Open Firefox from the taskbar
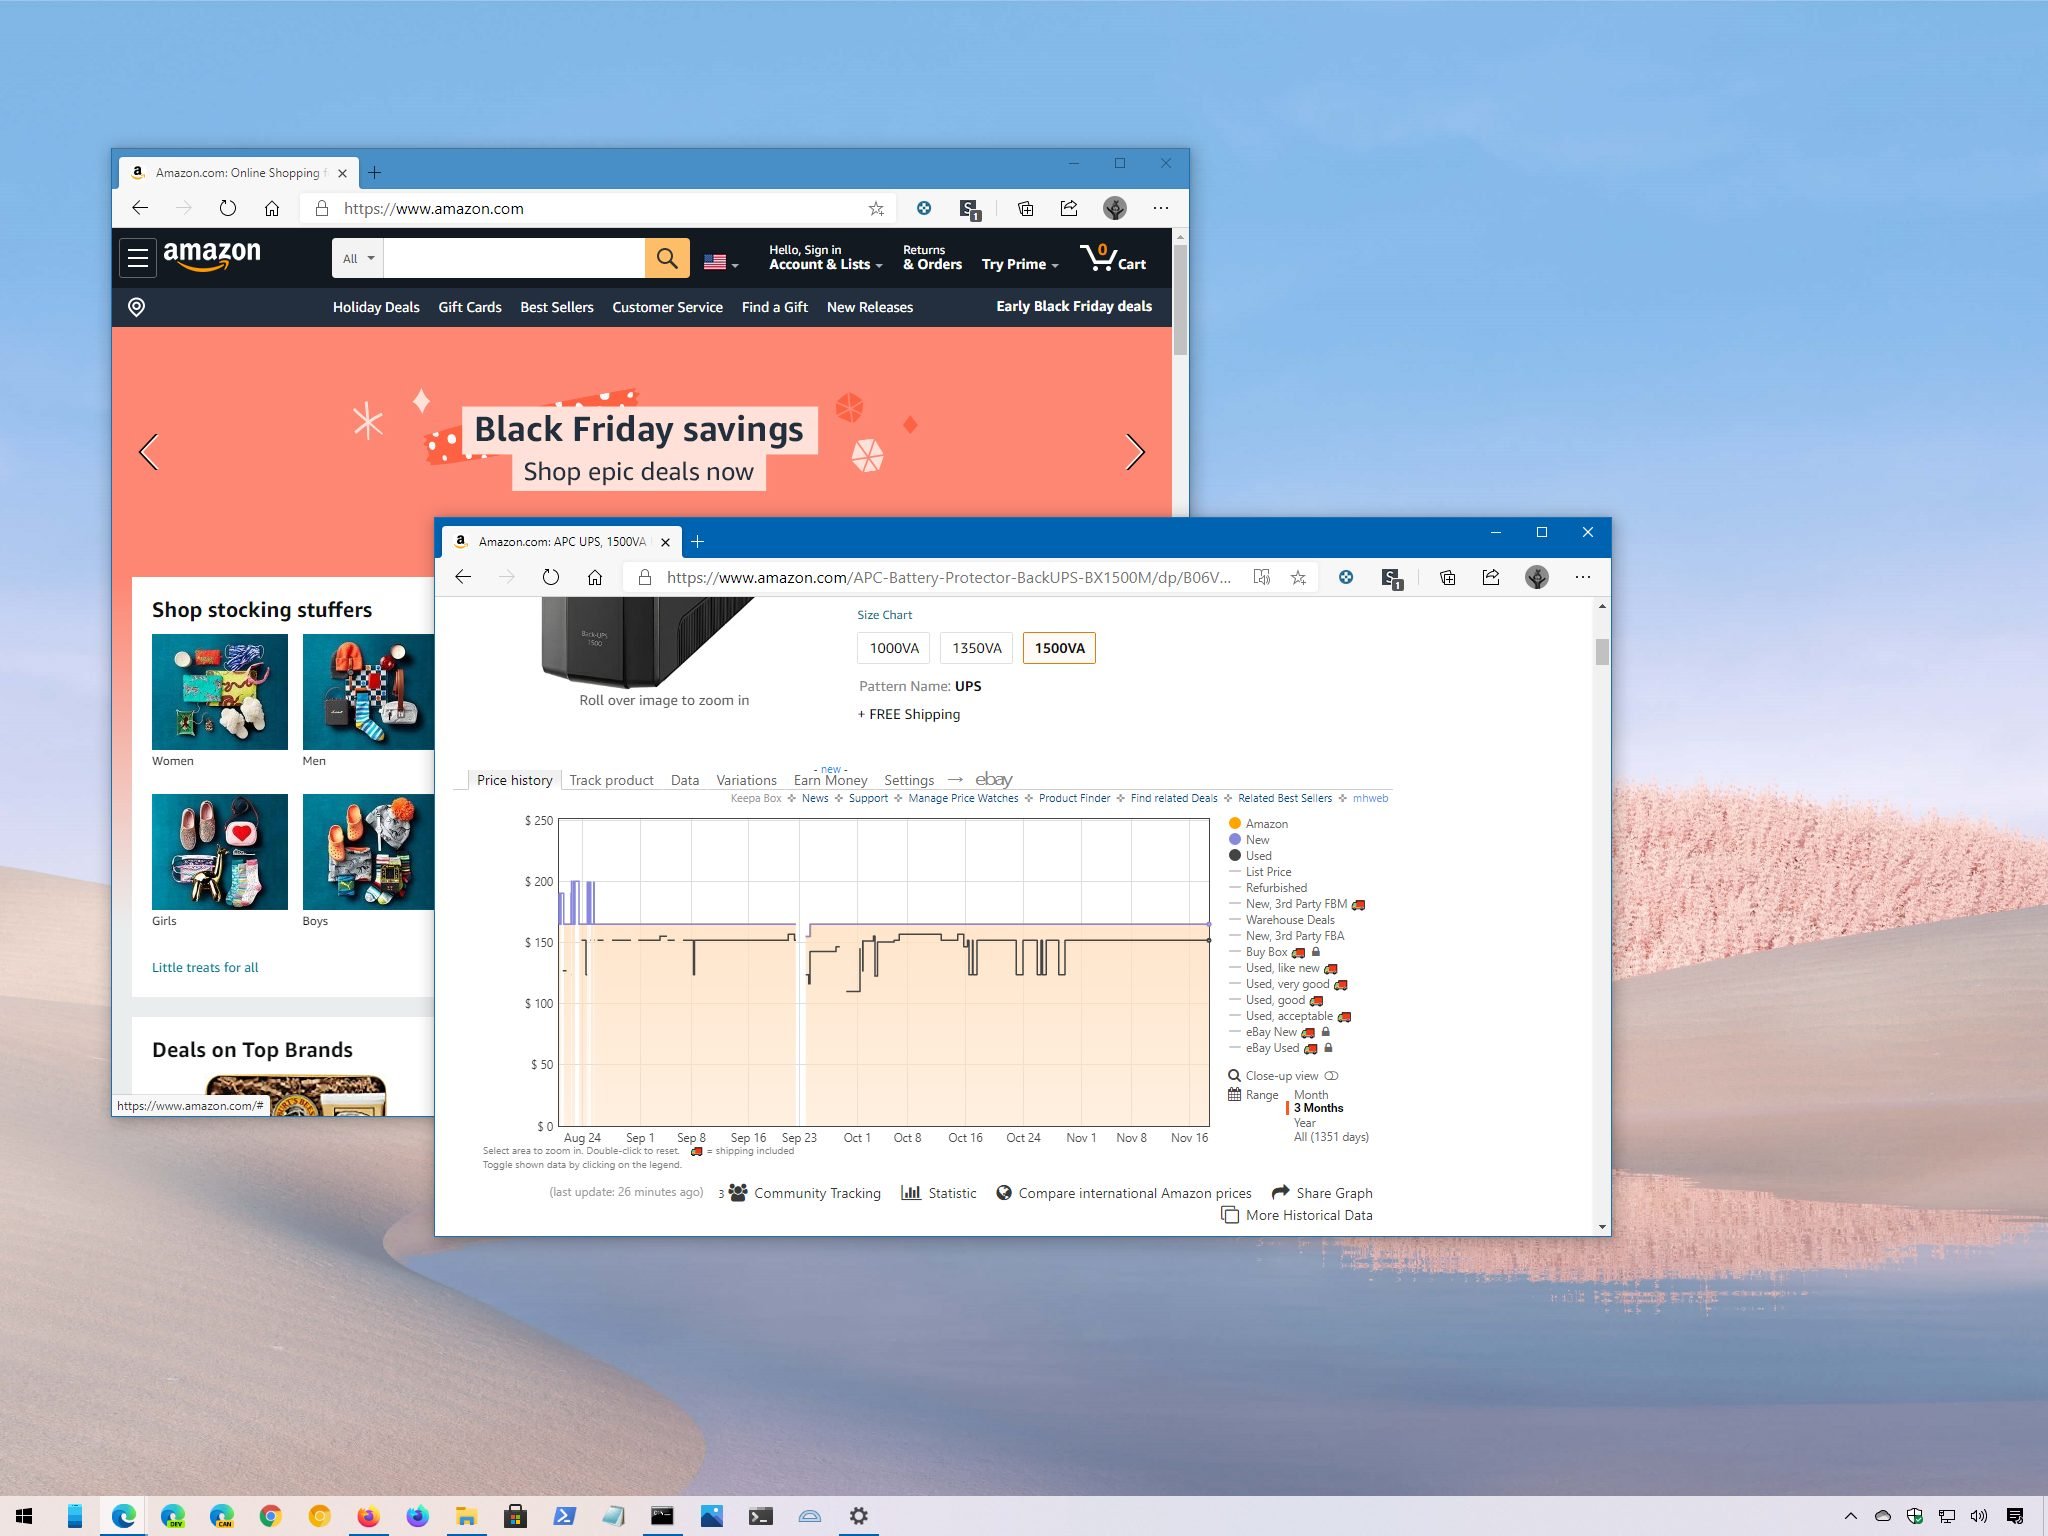 pos(369,1516)
